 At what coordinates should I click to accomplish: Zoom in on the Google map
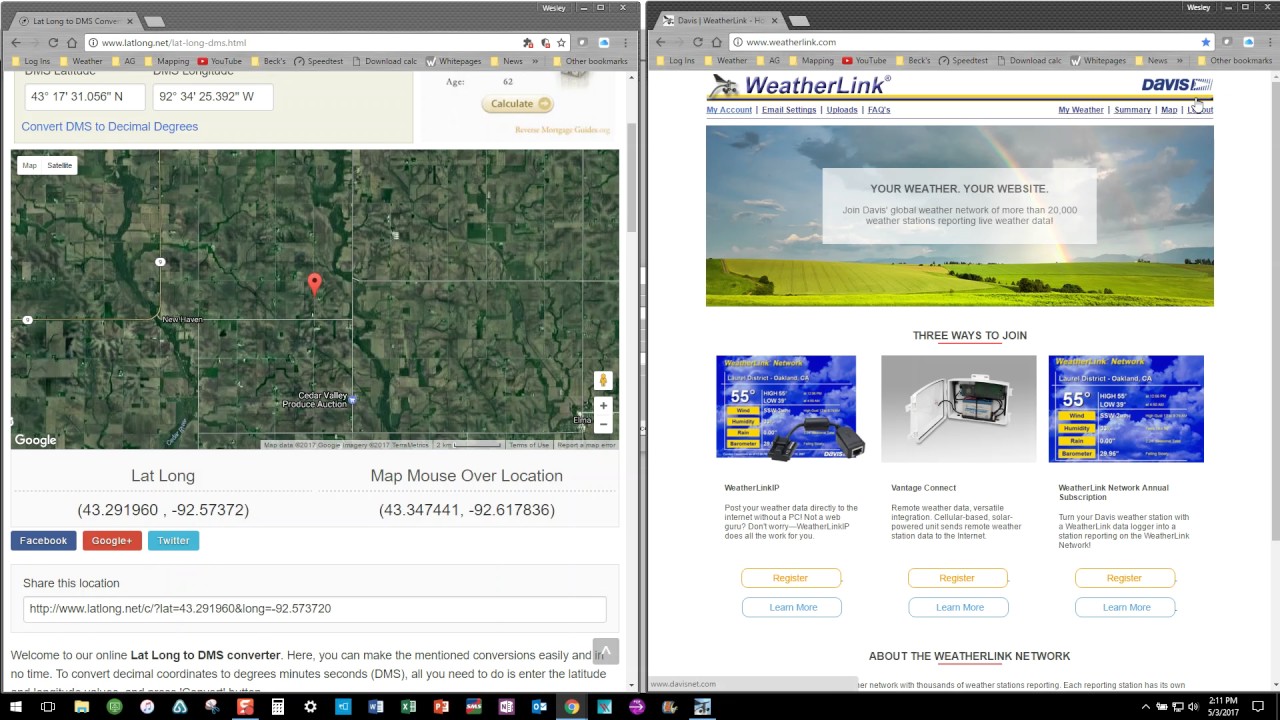pyautogui.click(x=603, y=405)
